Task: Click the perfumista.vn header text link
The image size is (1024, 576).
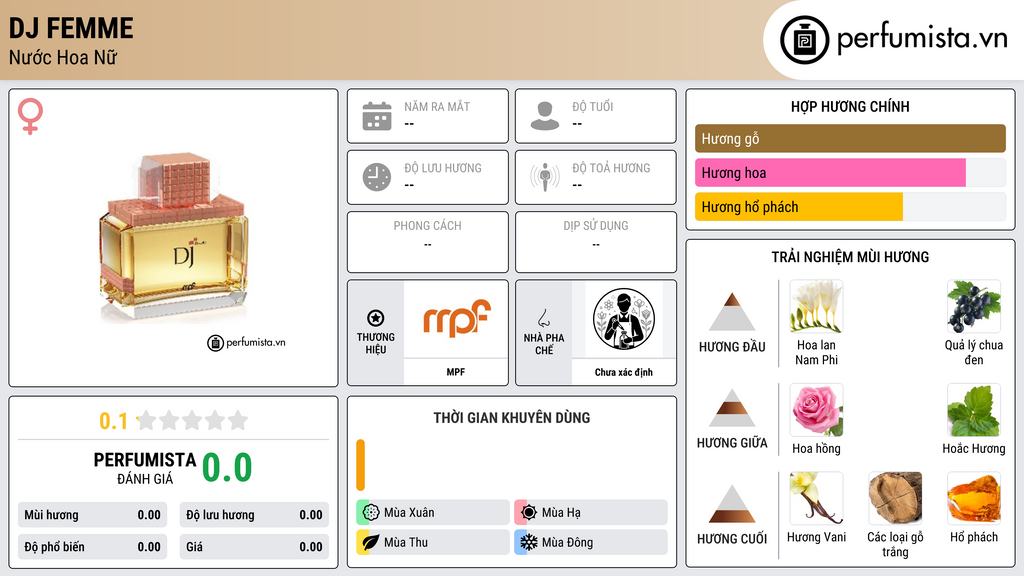Action: point(922,39)
